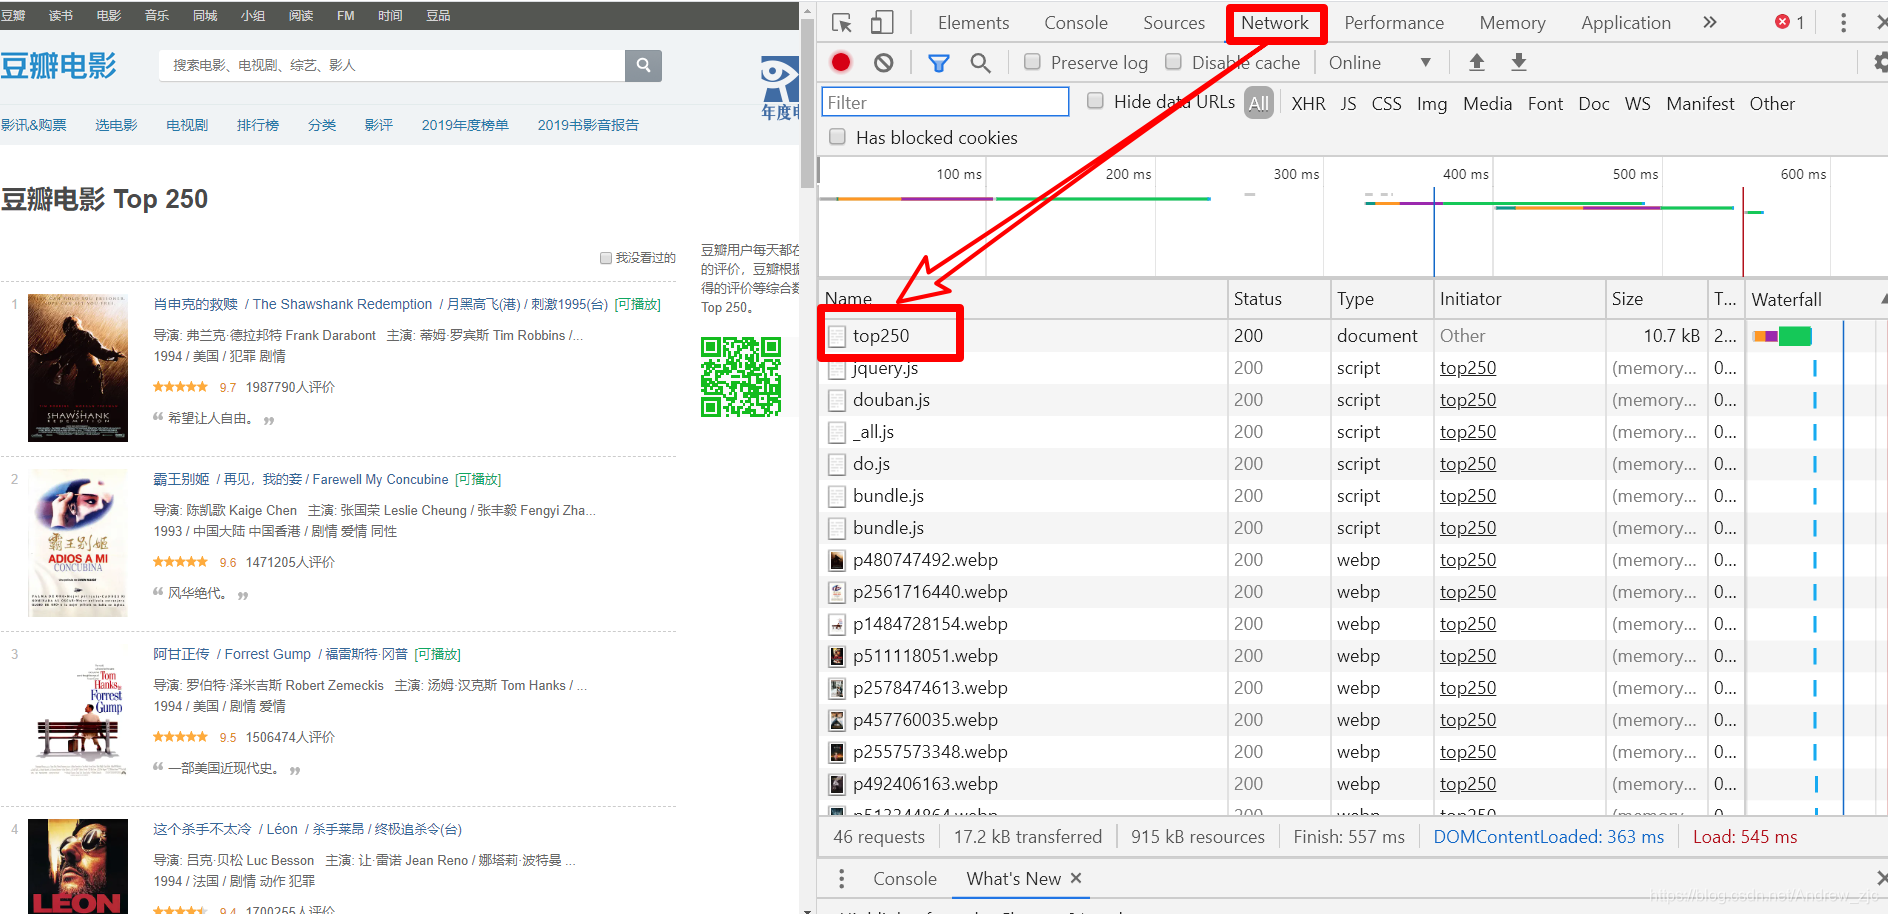1888x914 pixels.
Task: Click the QR code image
Action: coord(741,377)
